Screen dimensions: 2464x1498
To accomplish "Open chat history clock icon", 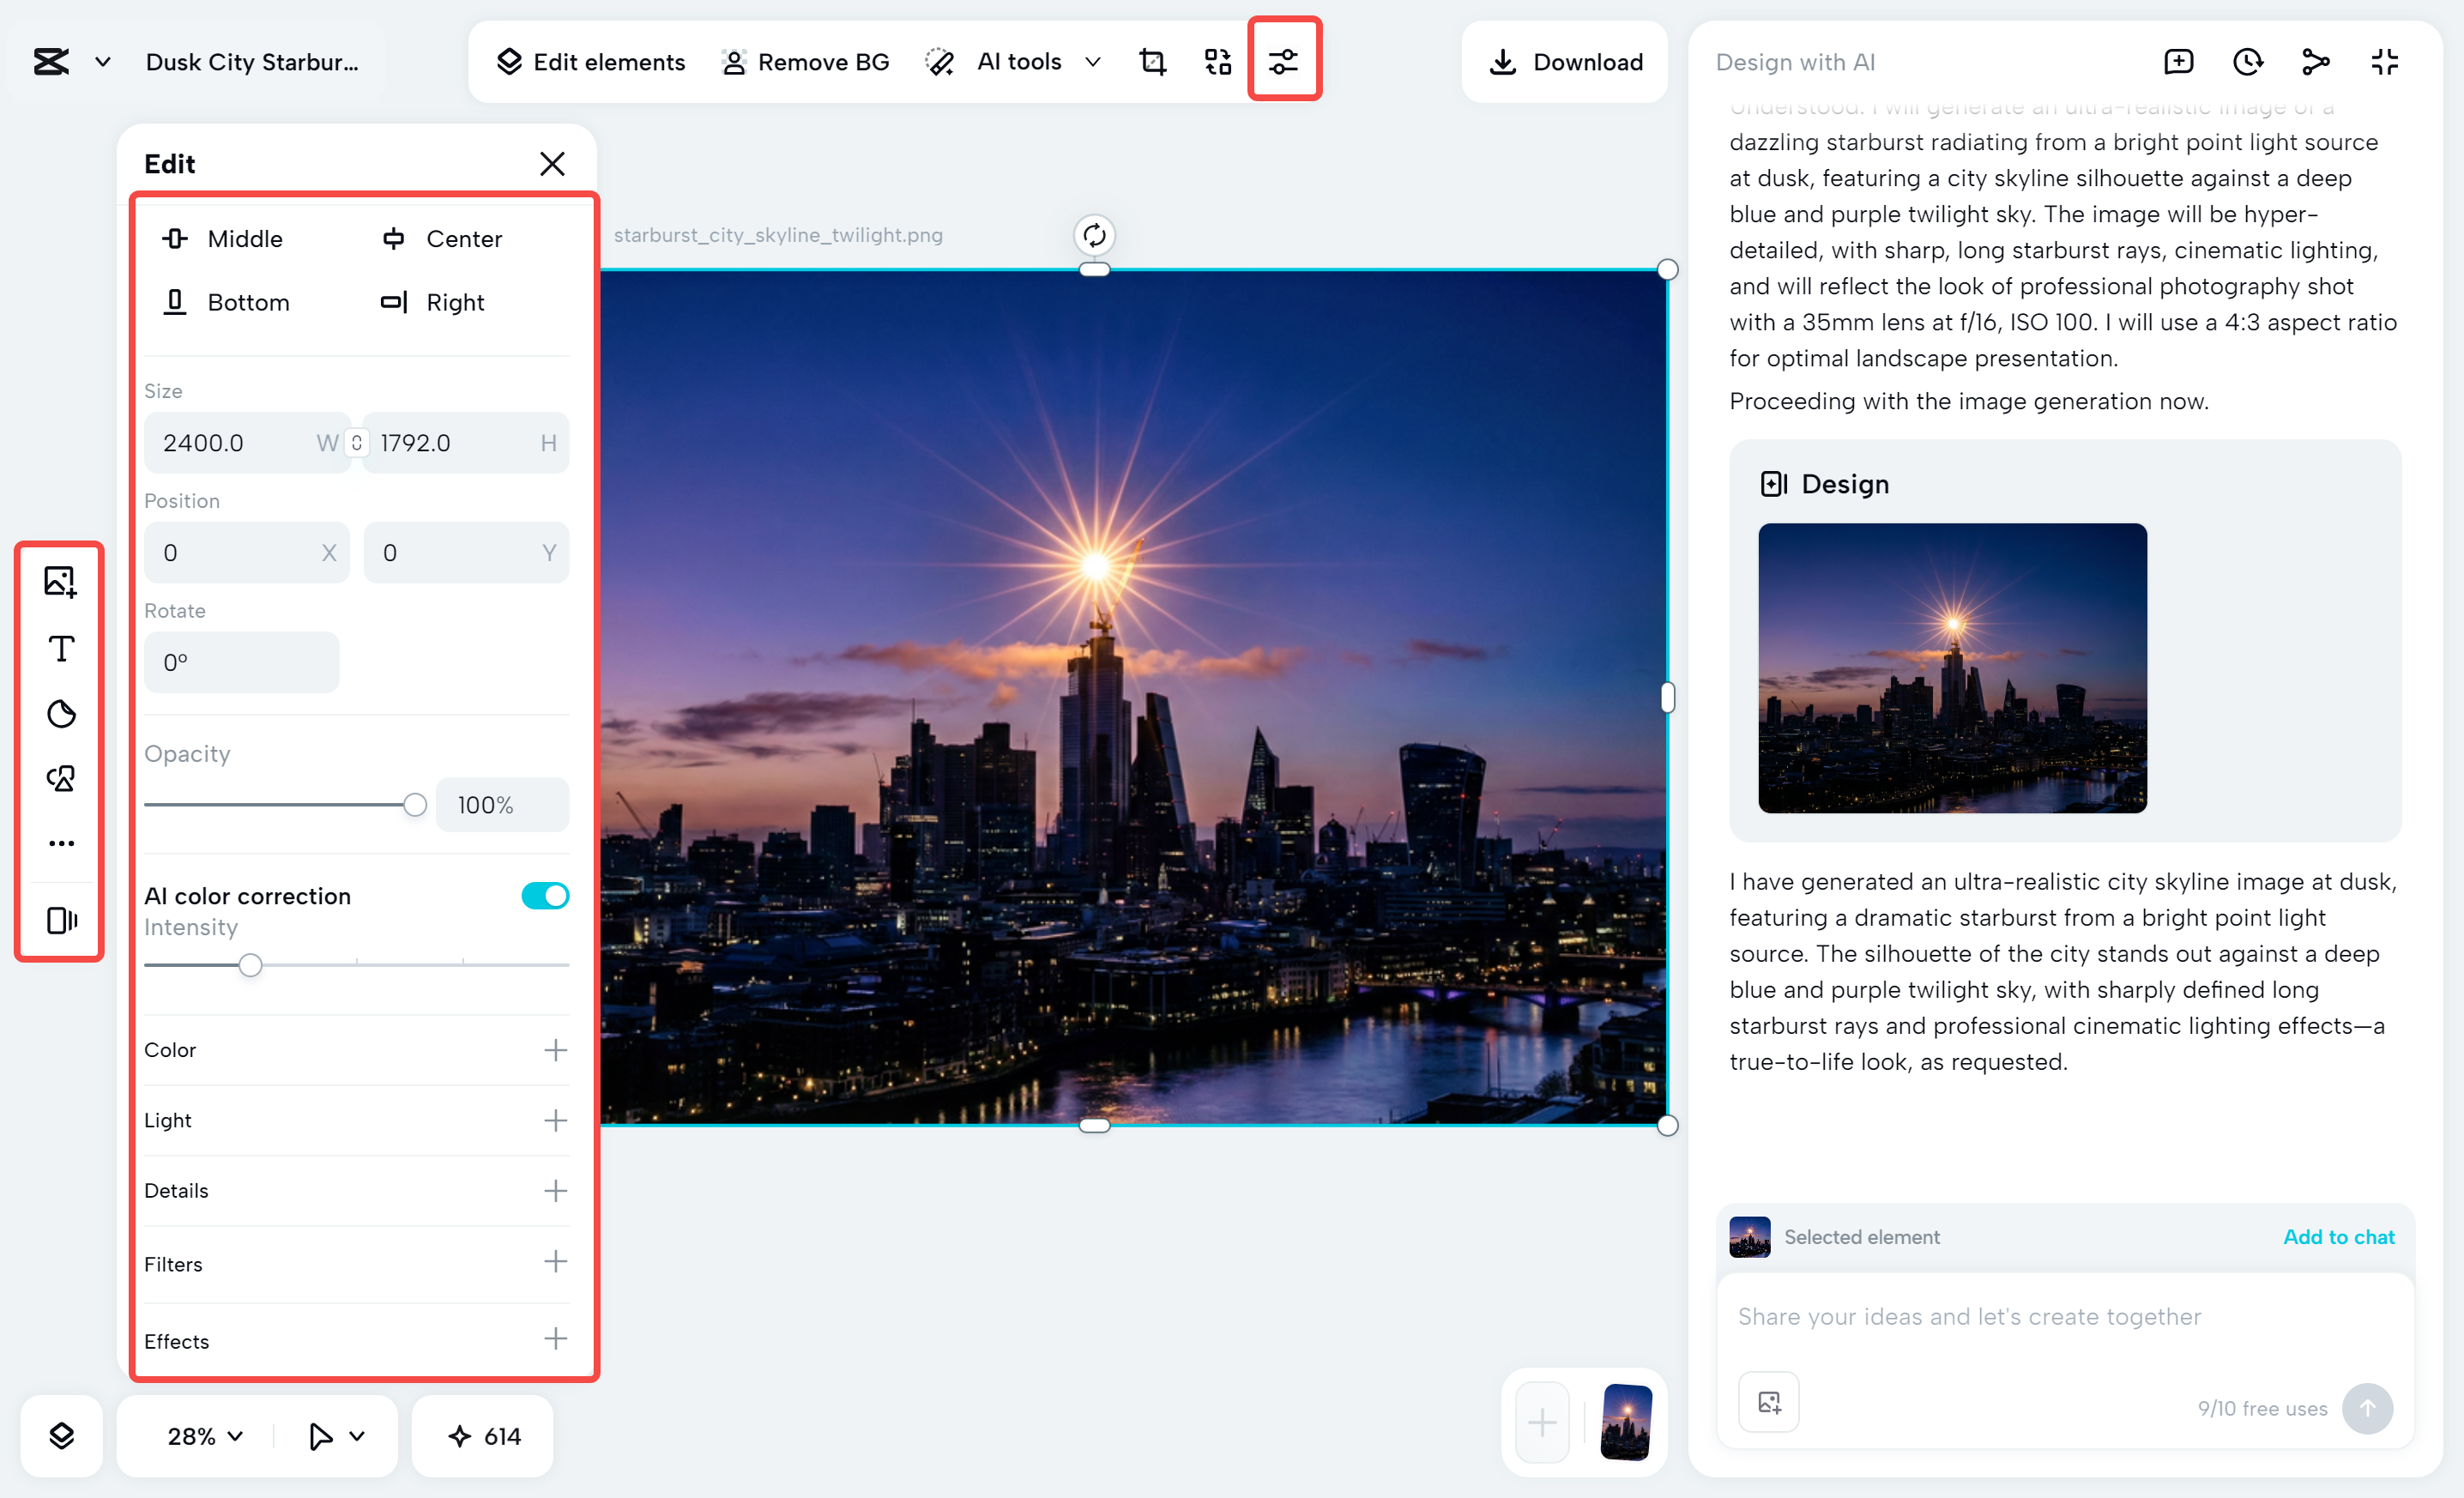I will (x=2247, y=62).
